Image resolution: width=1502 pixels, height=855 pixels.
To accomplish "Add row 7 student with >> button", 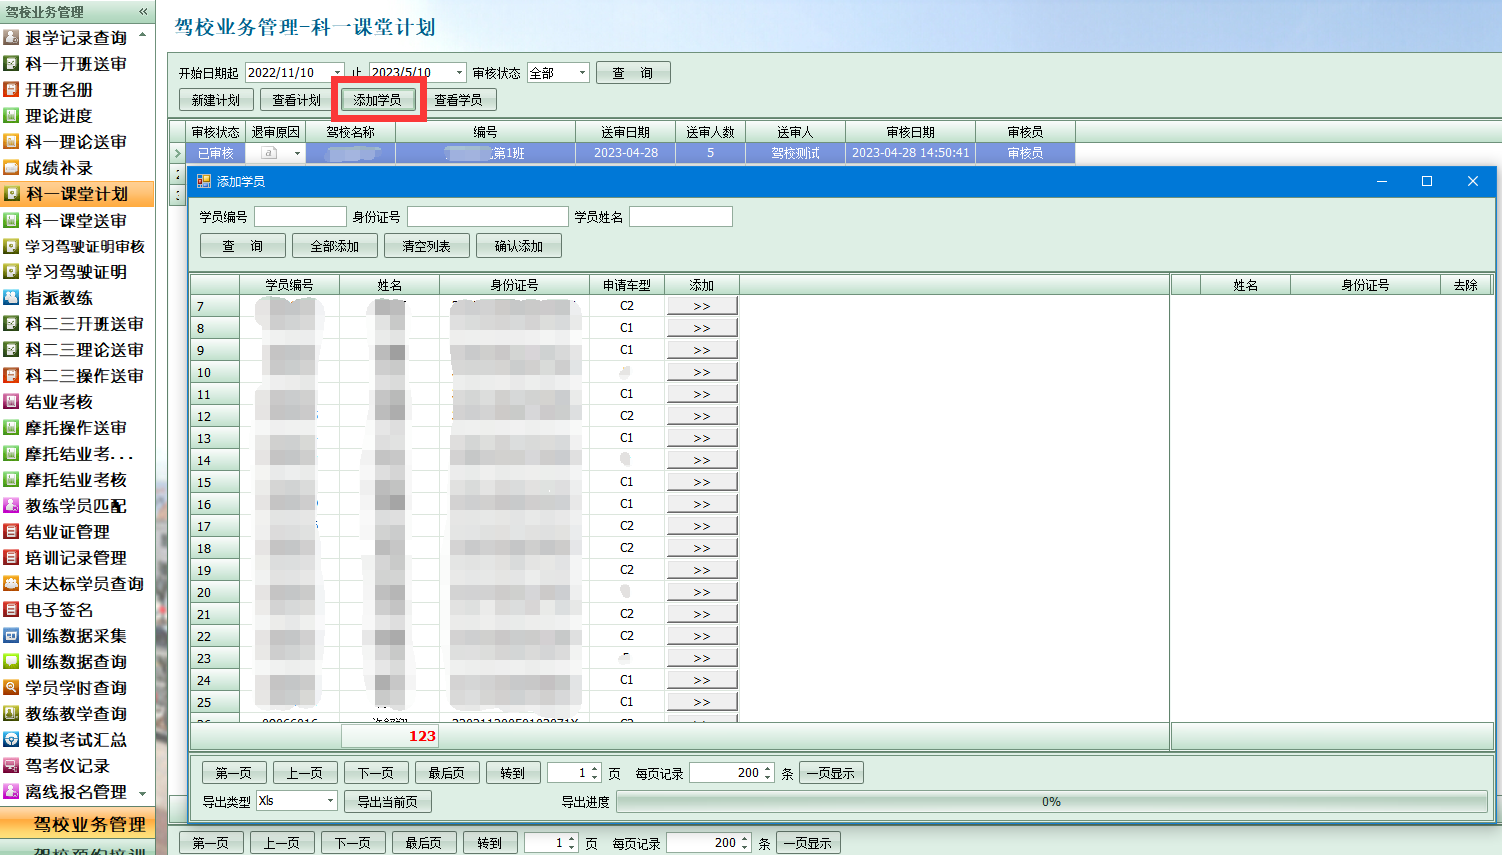I will (x=702, y=306).
